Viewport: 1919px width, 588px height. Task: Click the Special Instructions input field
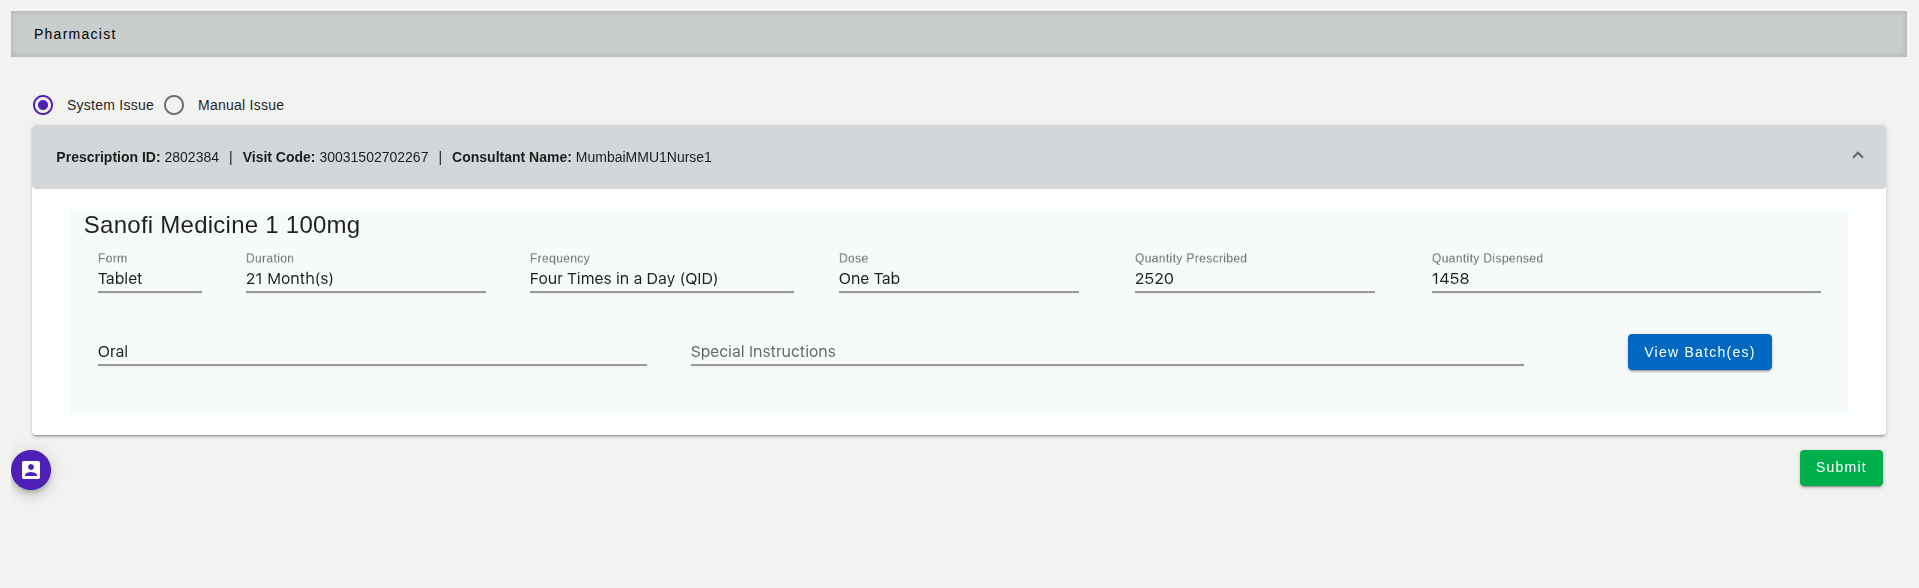[1106, 352]
